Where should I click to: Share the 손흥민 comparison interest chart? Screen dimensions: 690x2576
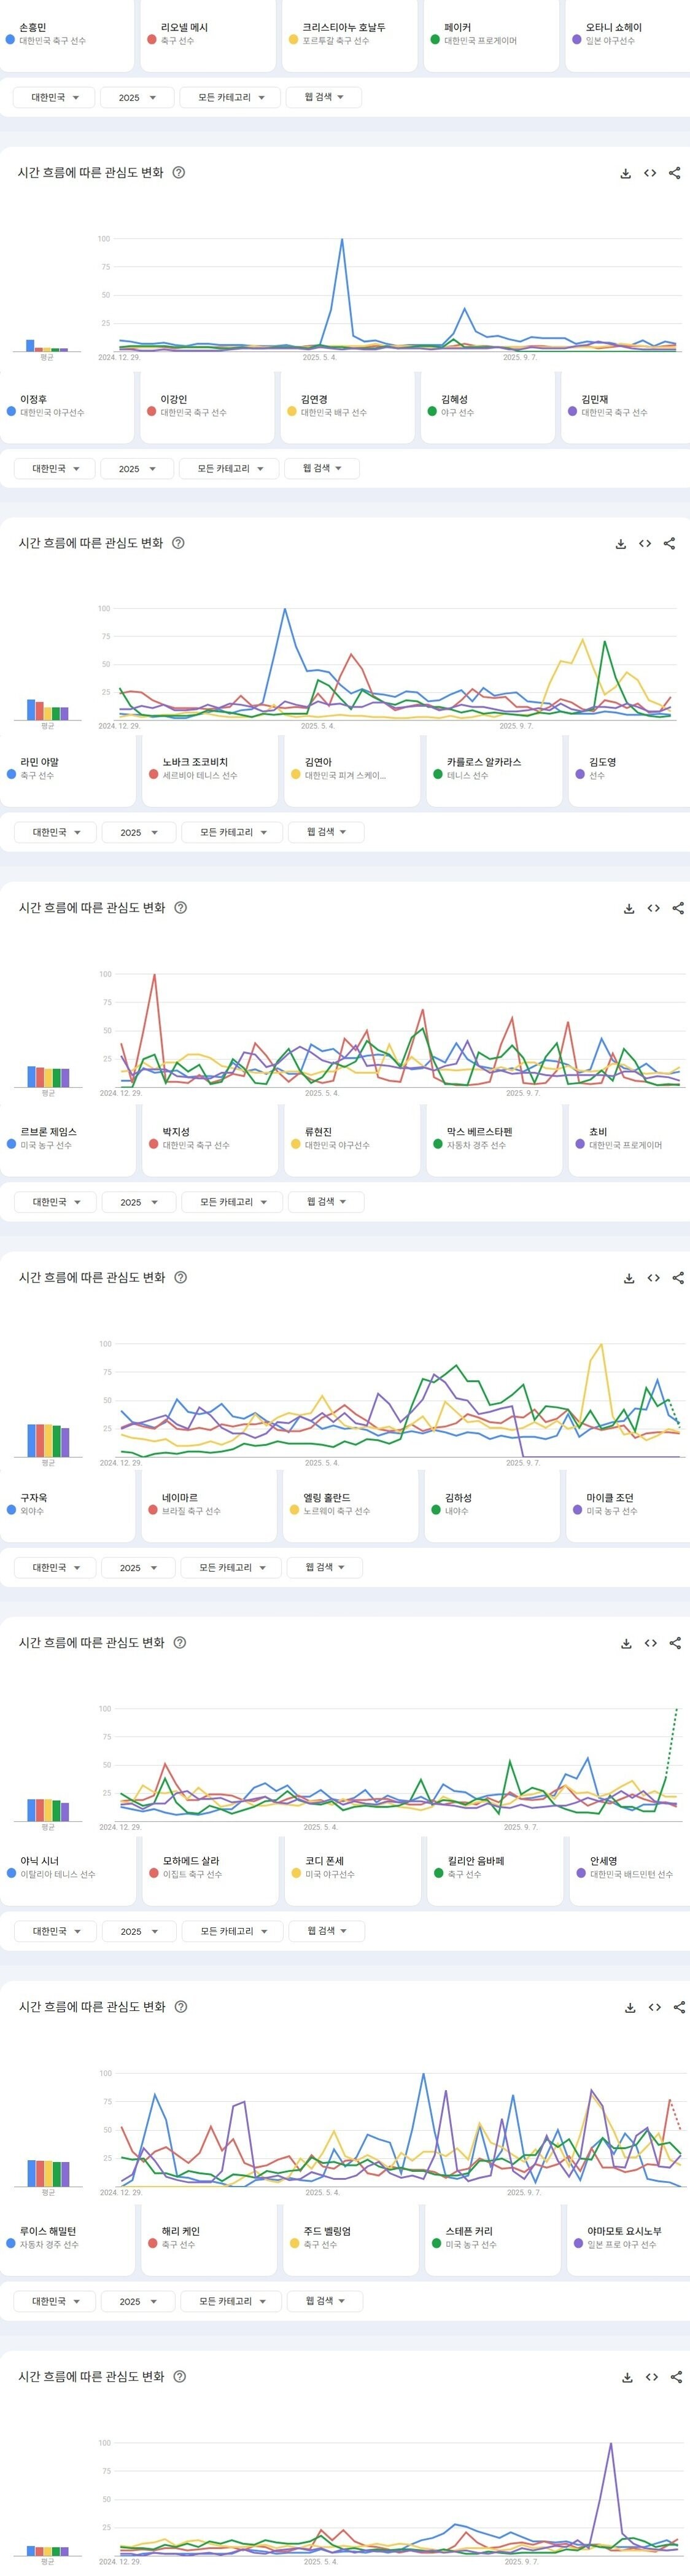coord(675,173)
